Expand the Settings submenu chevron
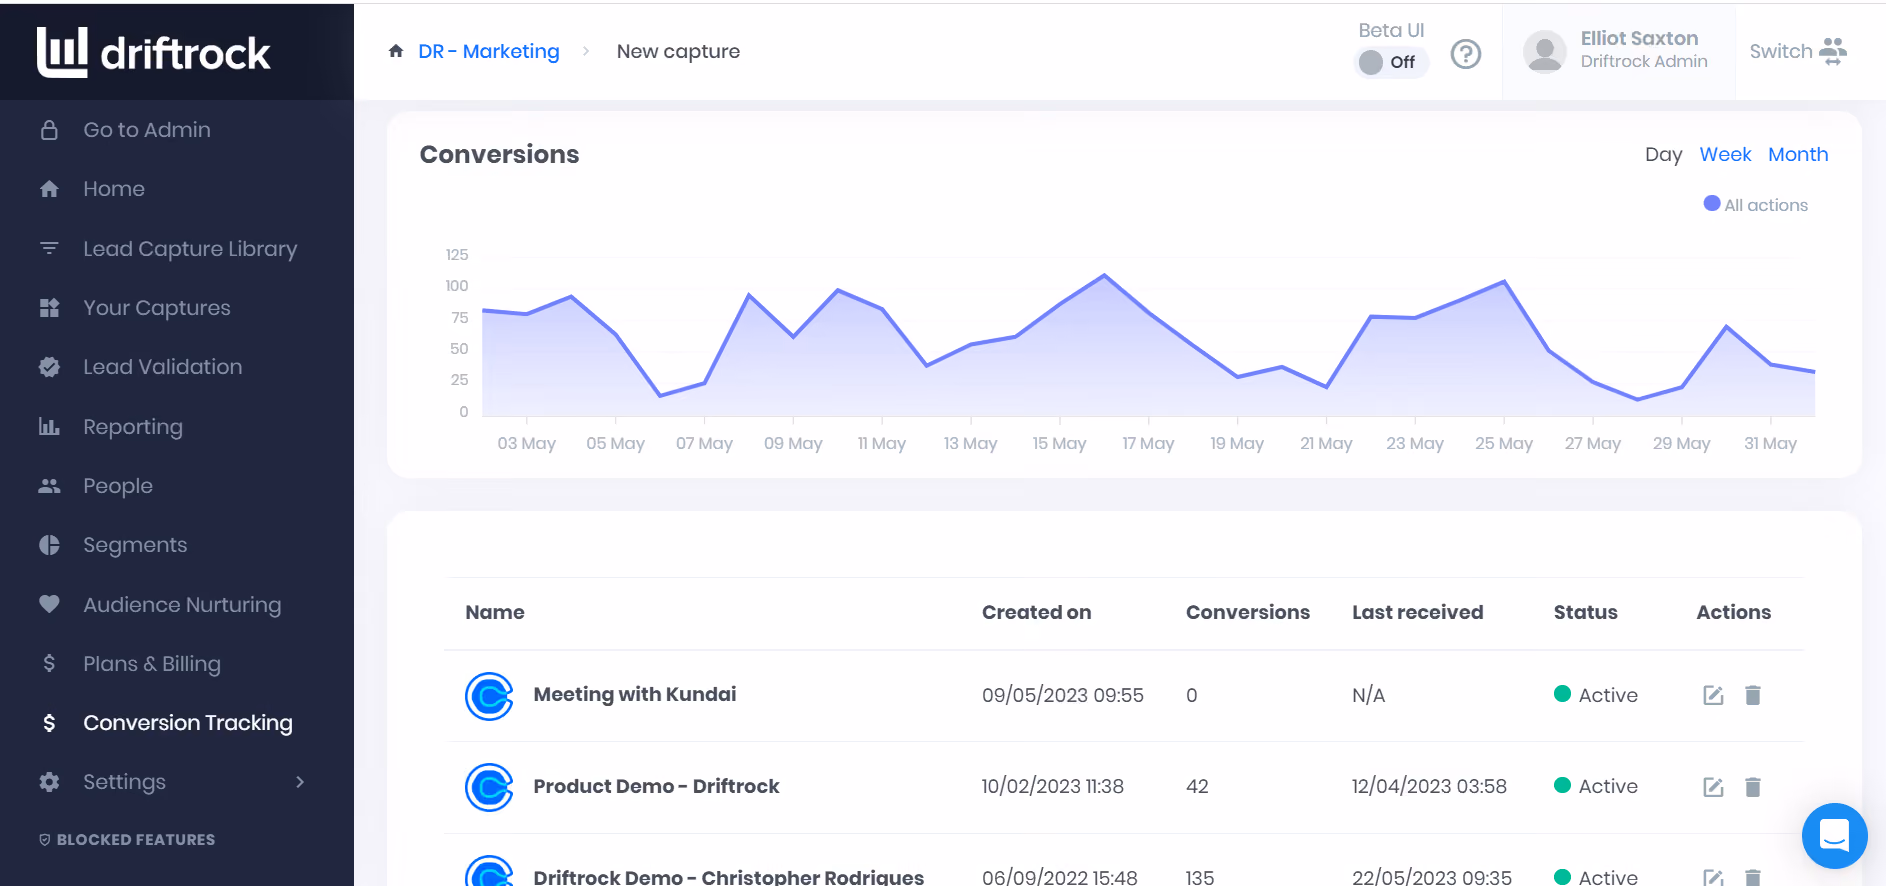This screenshot has height=886, width=1886. tap(300, 782)
